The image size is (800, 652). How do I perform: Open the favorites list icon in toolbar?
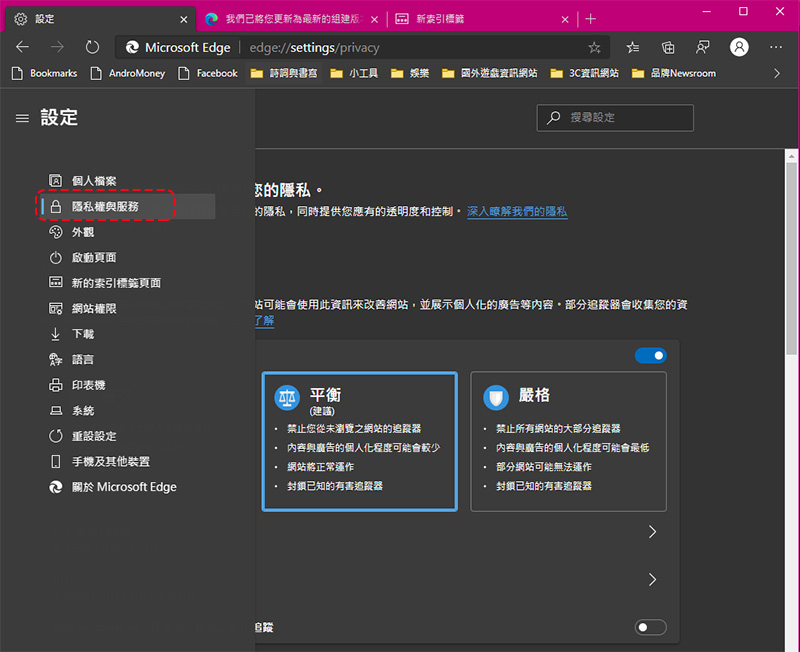[633, 47]
